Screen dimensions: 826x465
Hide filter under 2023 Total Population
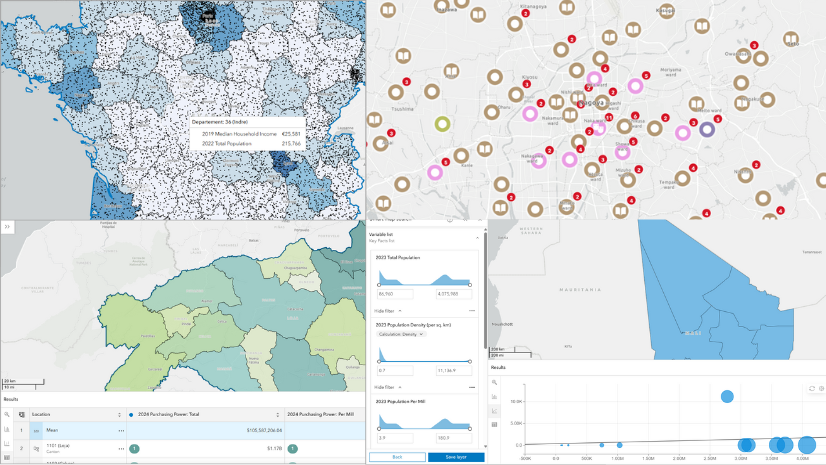[x=388, y=311]
